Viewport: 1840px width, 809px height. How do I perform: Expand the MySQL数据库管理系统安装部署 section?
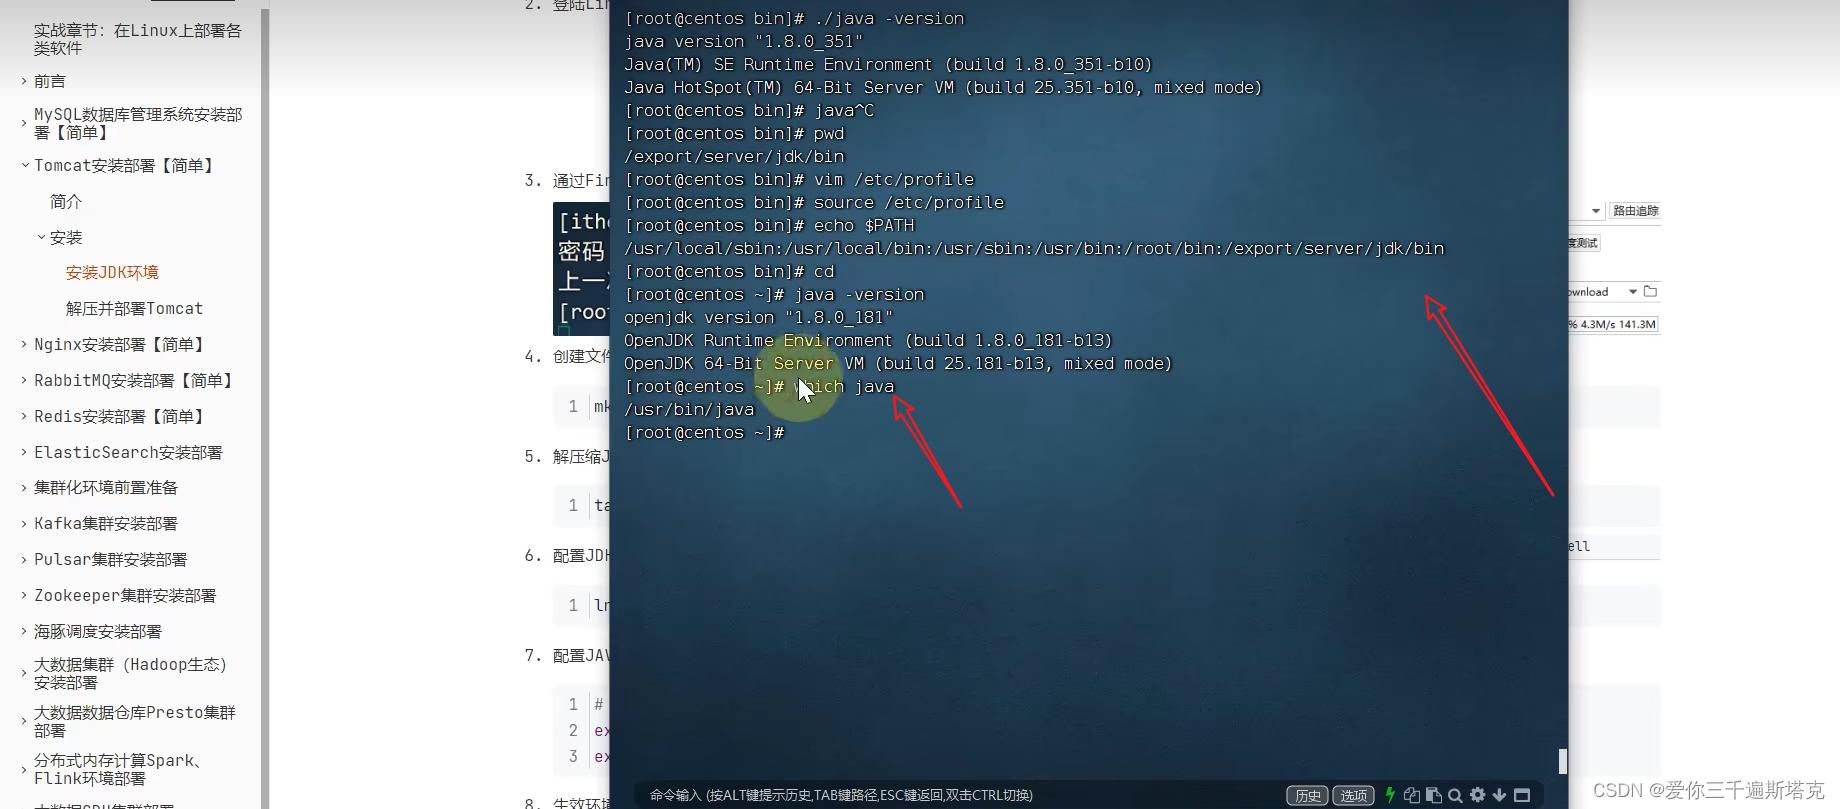24,123
